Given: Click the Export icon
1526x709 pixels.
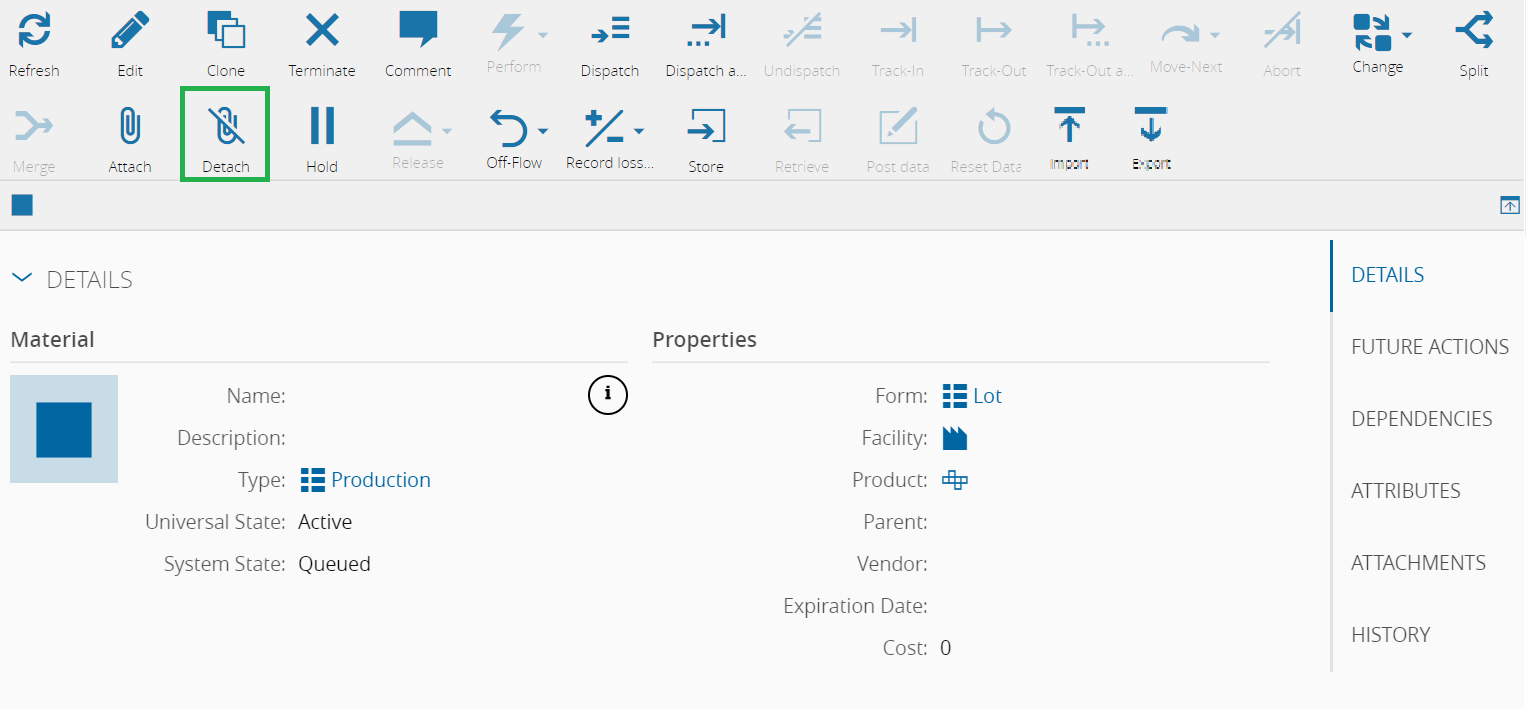Looking at the screenshot, I should tap(1151, 127).
